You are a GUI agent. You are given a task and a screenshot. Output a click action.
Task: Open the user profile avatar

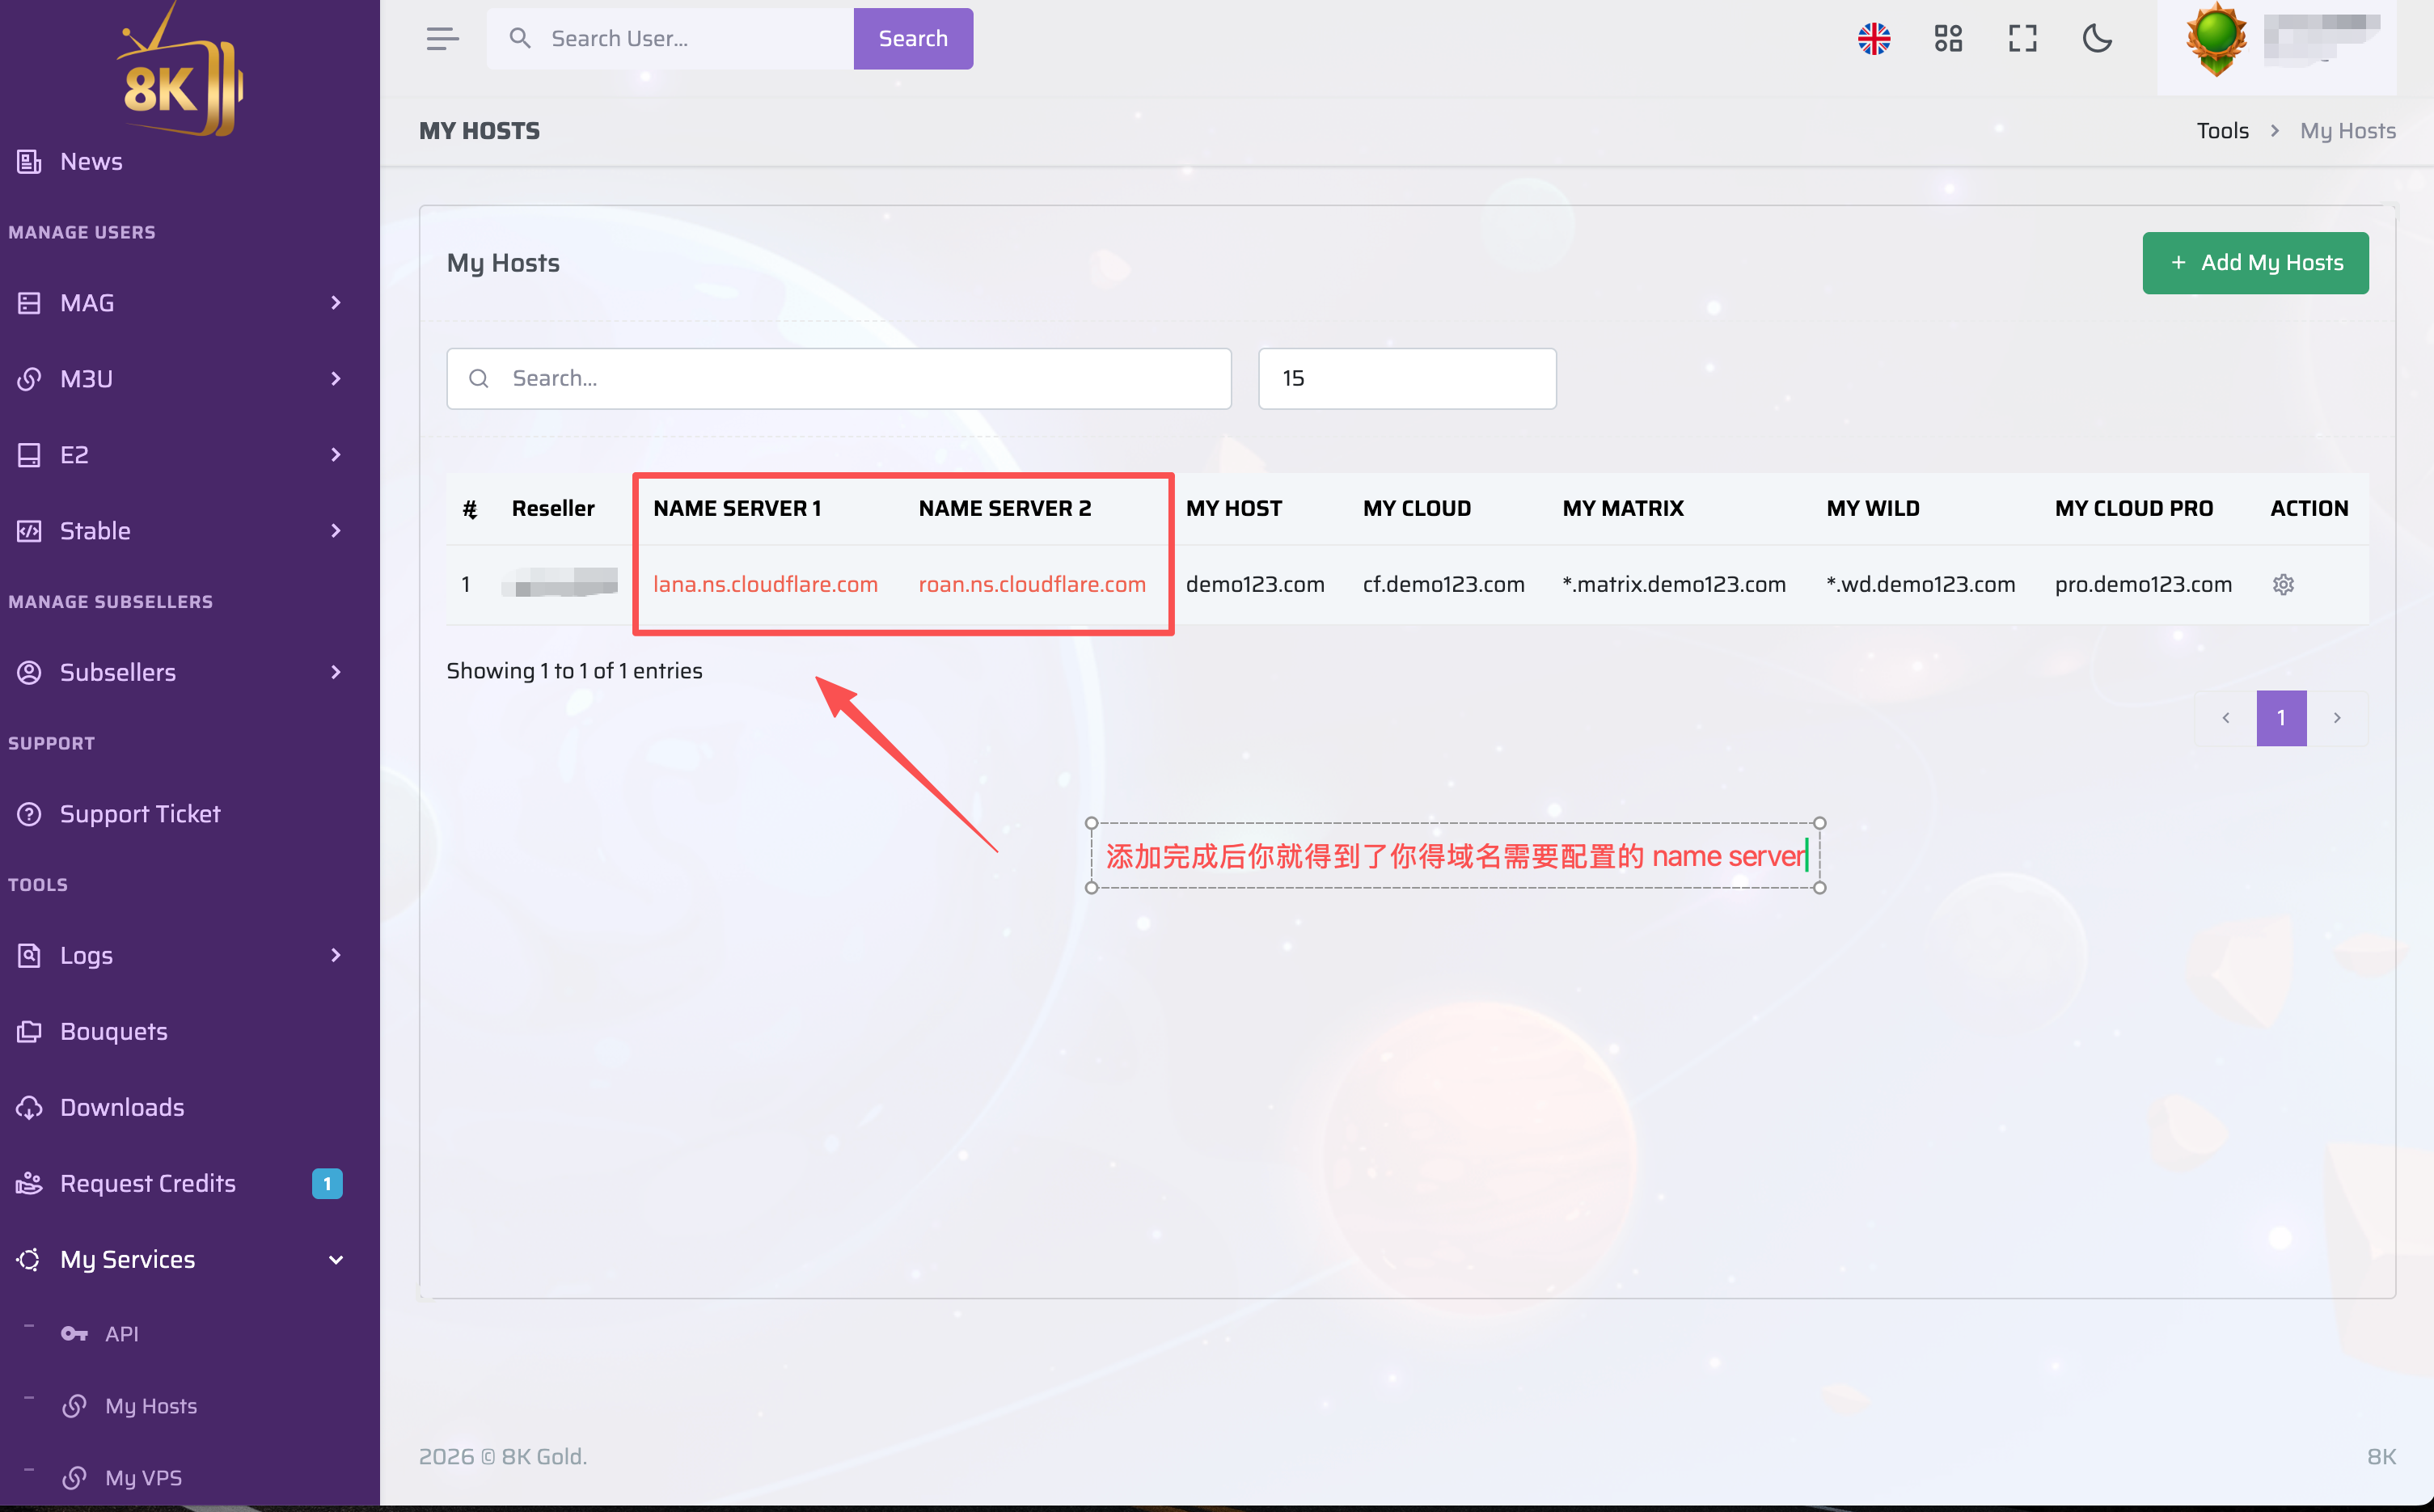[x=2216, y=39]
